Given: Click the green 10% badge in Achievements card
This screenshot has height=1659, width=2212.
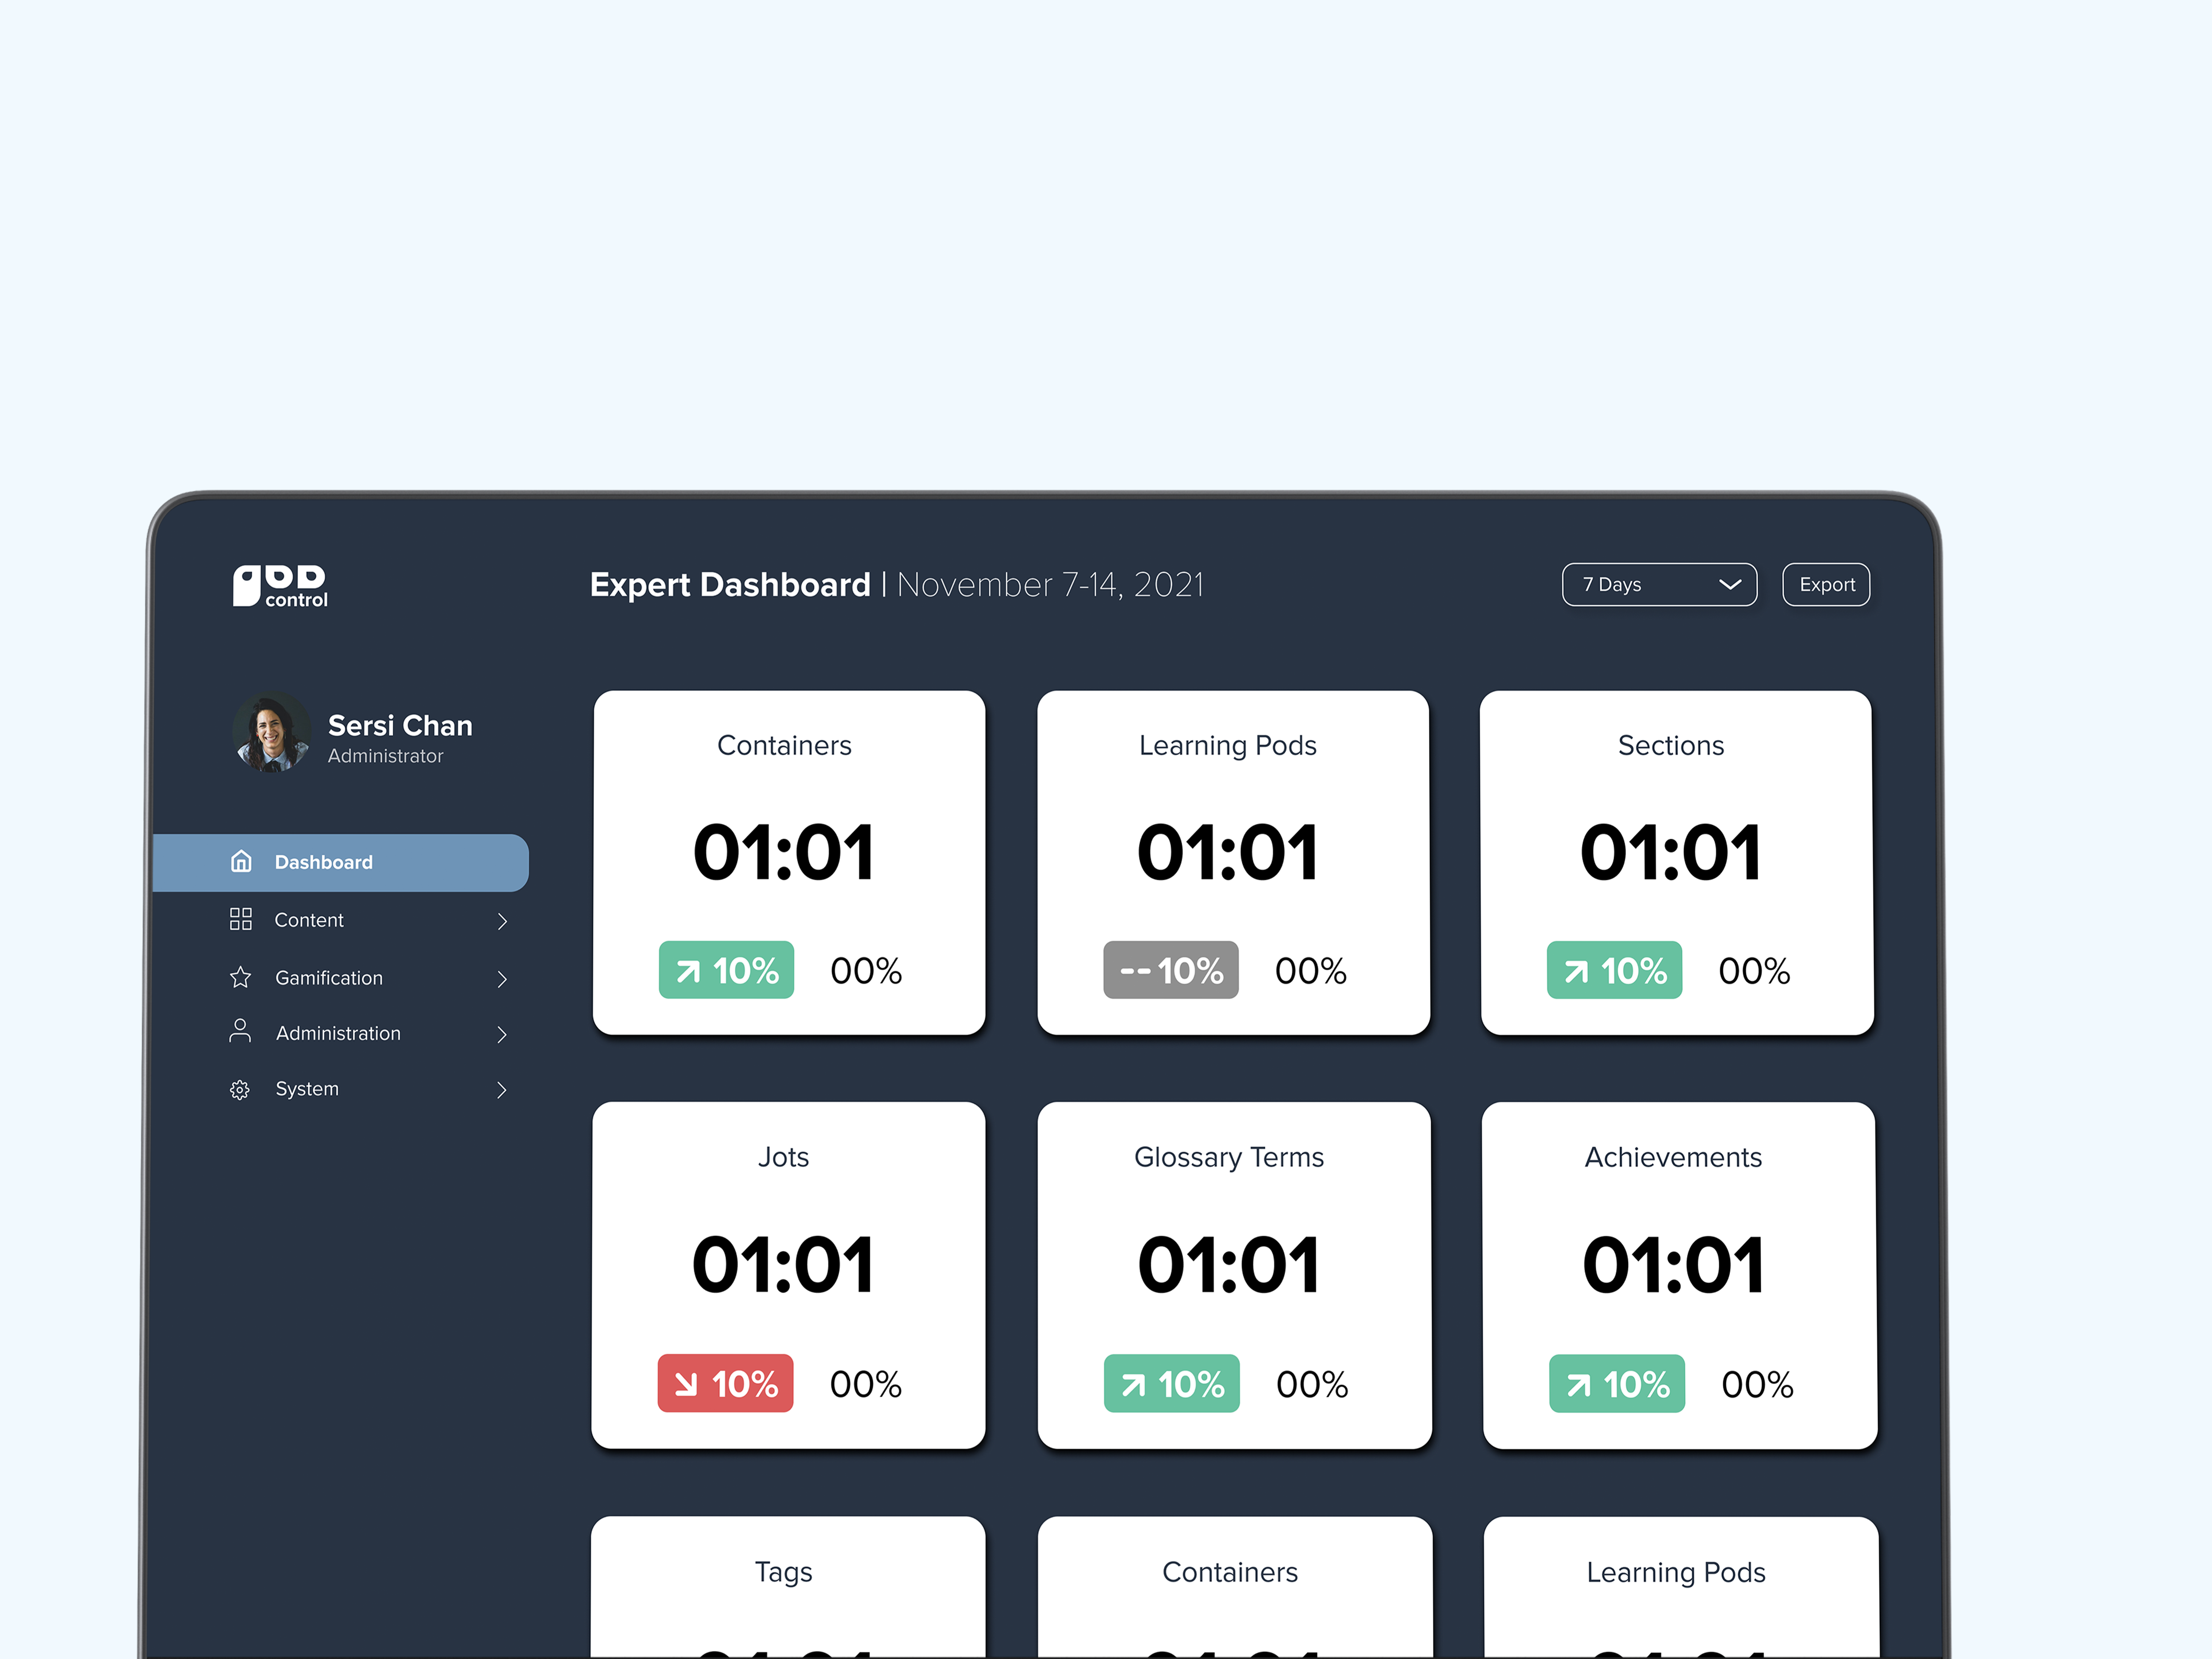Looking at the screenshot, I should pyautogui.click(x=1617, y=1384).
